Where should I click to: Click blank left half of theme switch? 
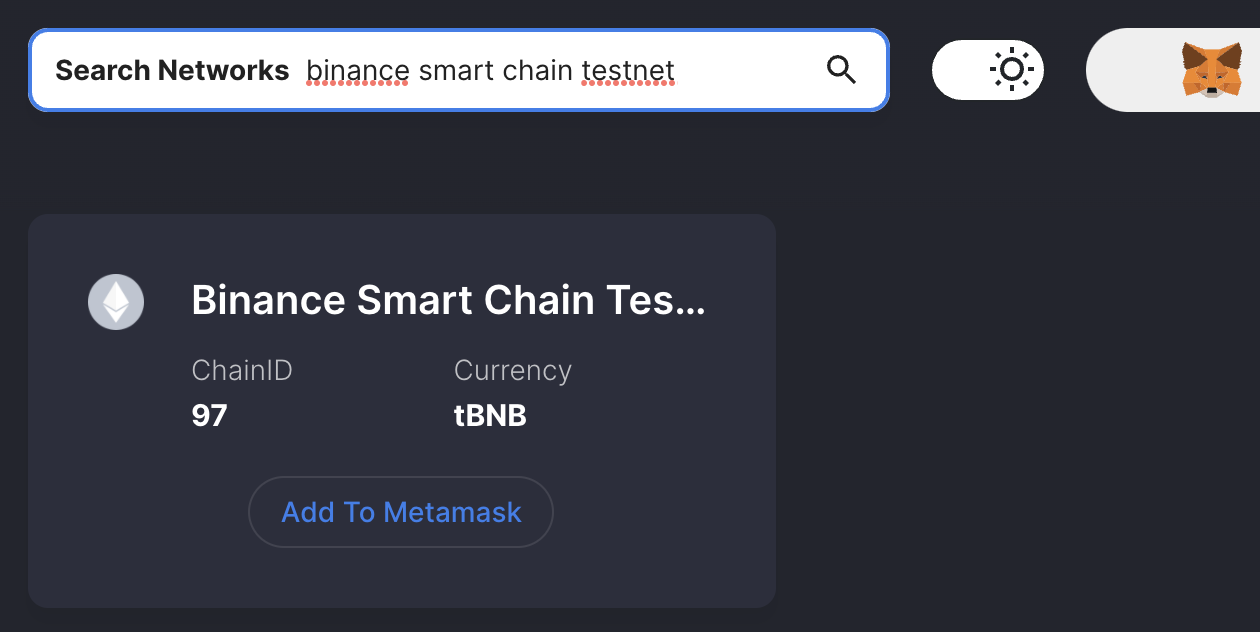pyautogui.click(x=958, y=70)
